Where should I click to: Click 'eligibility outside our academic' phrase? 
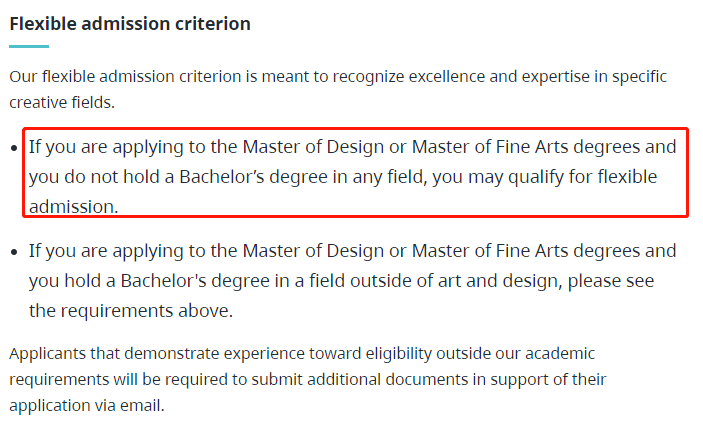point(480,354)
